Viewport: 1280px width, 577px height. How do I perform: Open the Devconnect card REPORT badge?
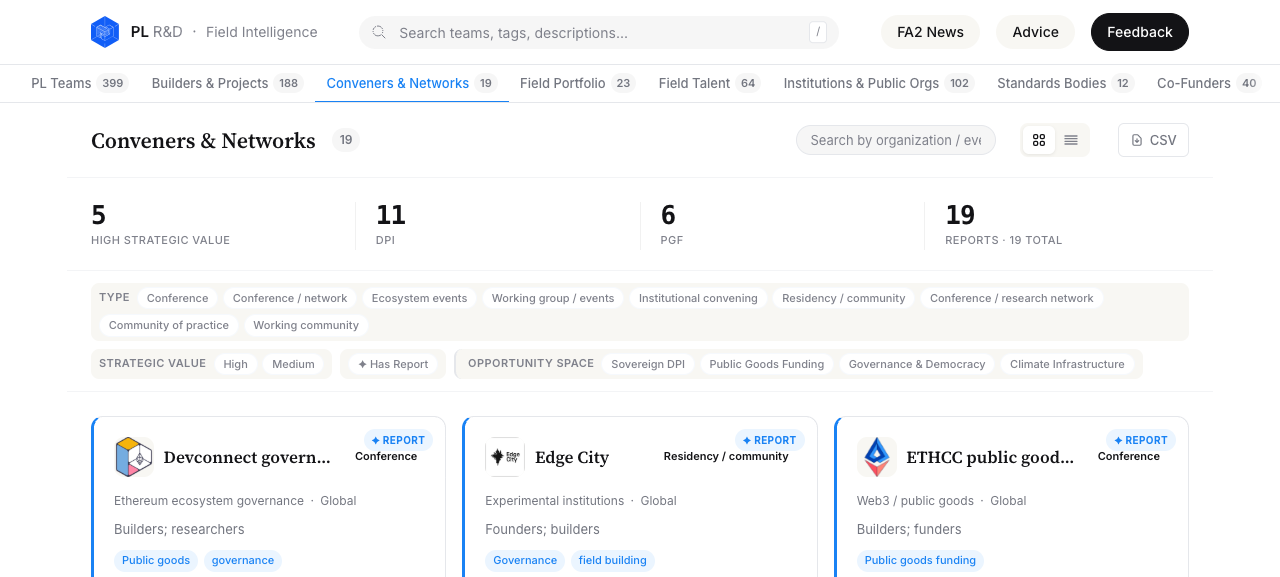tap(398, 440)
